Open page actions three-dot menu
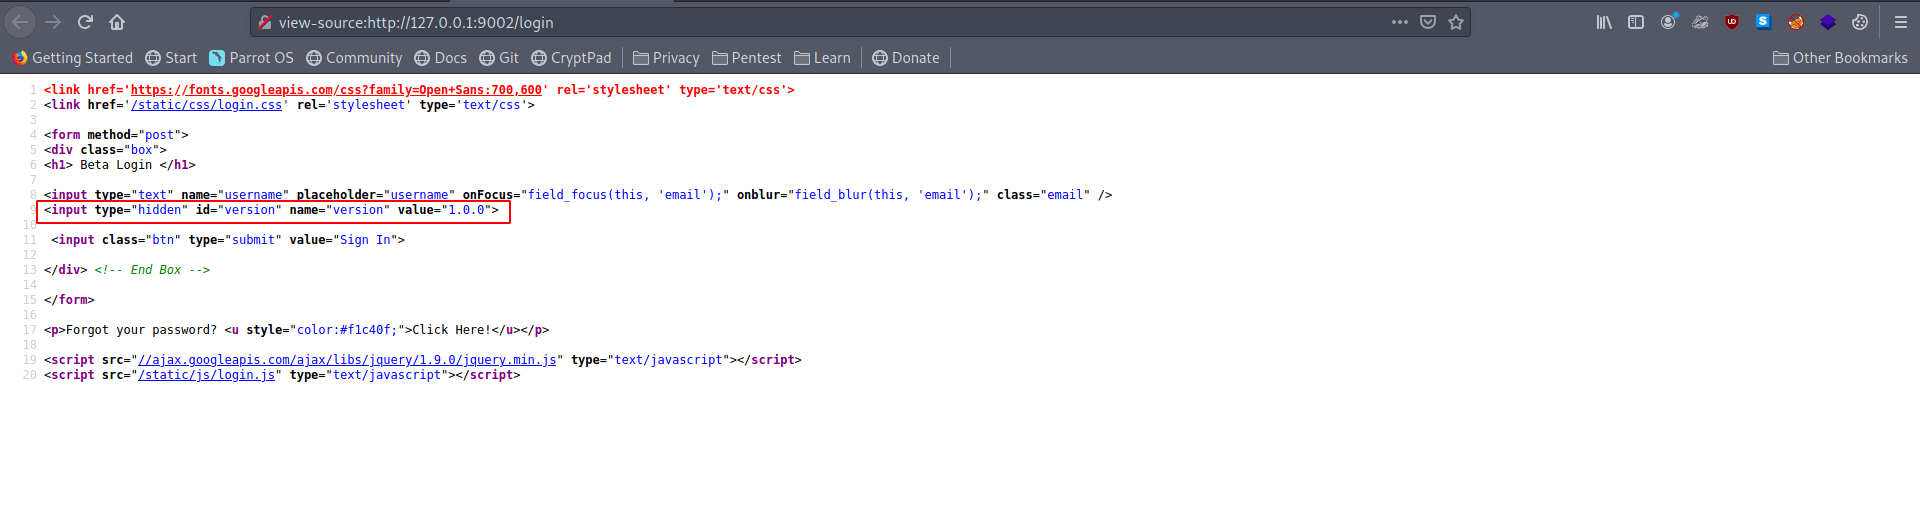The image size is (1920, 526). click(x=1399, y=22)
